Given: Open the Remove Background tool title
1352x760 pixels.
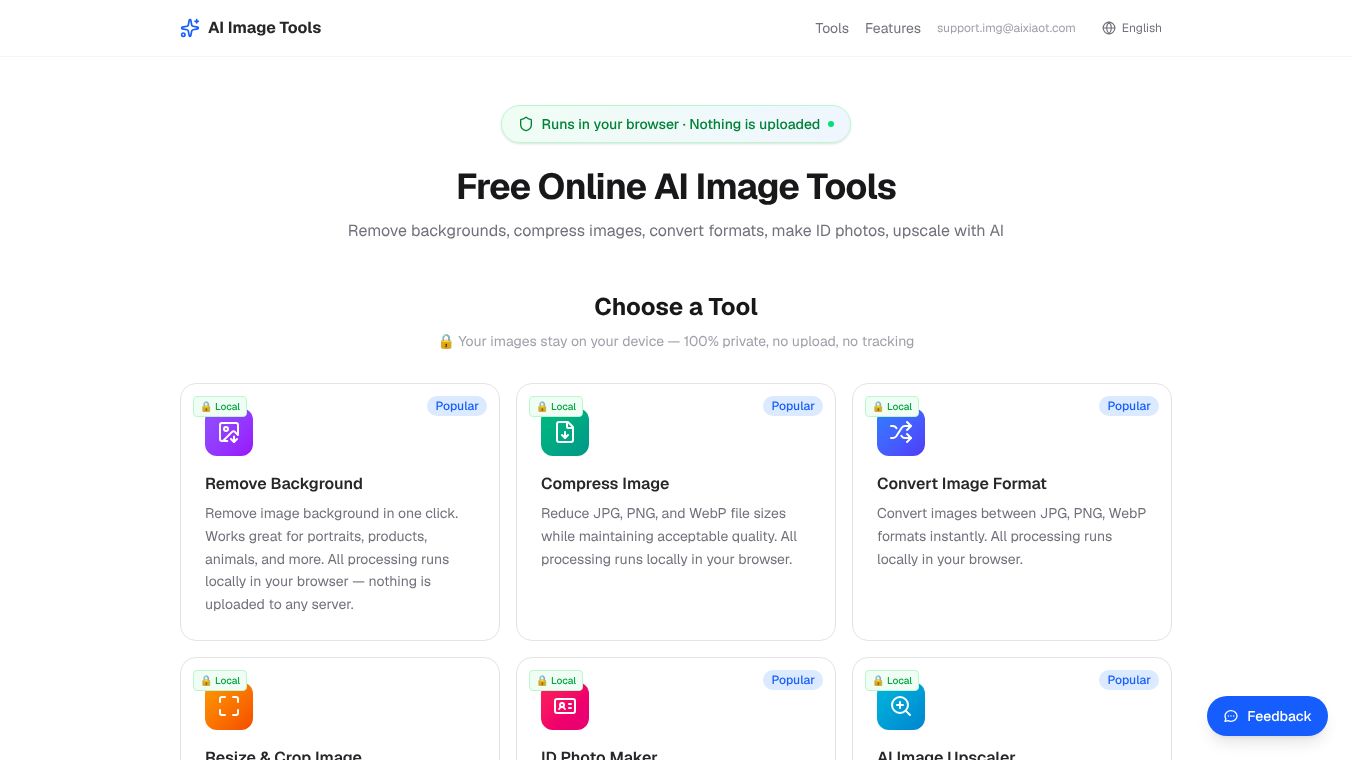Looking at the screenshot, I should tap(284, 483).
